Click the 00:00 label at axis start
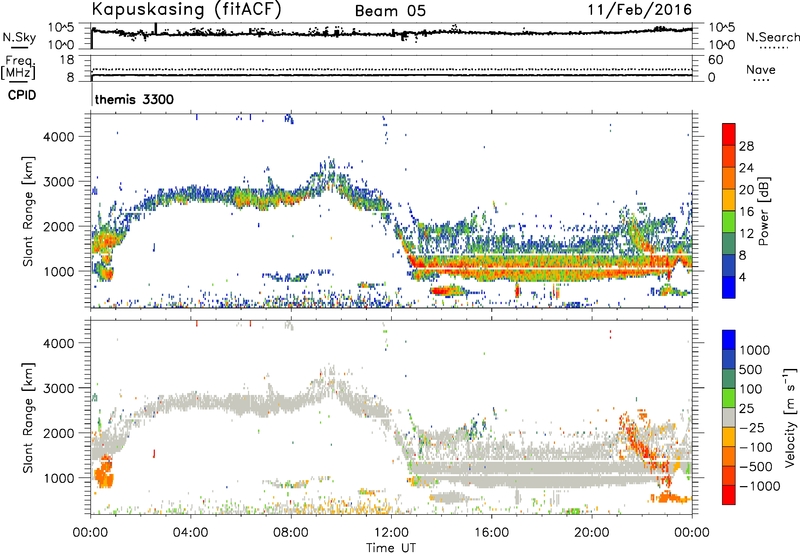800x554 pixels. [x=90, y=533]
